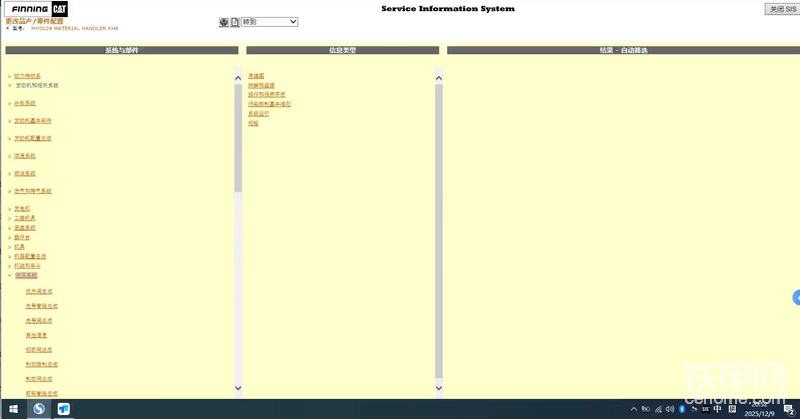The height and width of the screenshot is (419, 800).
Task: Collapse the 发动机和相关系统 tree node
Action: click(x=9, y=86)
